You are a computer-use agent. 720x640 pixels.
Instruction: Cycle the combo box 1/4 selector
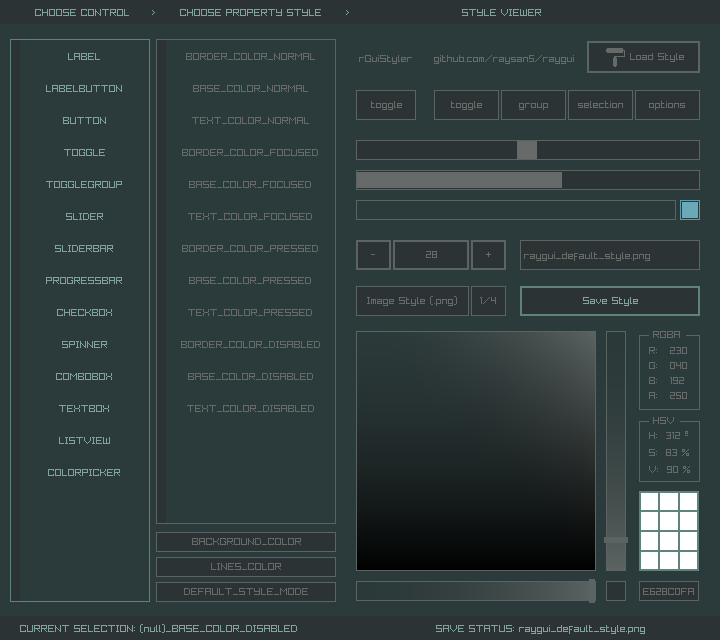[x=488, y=301]
